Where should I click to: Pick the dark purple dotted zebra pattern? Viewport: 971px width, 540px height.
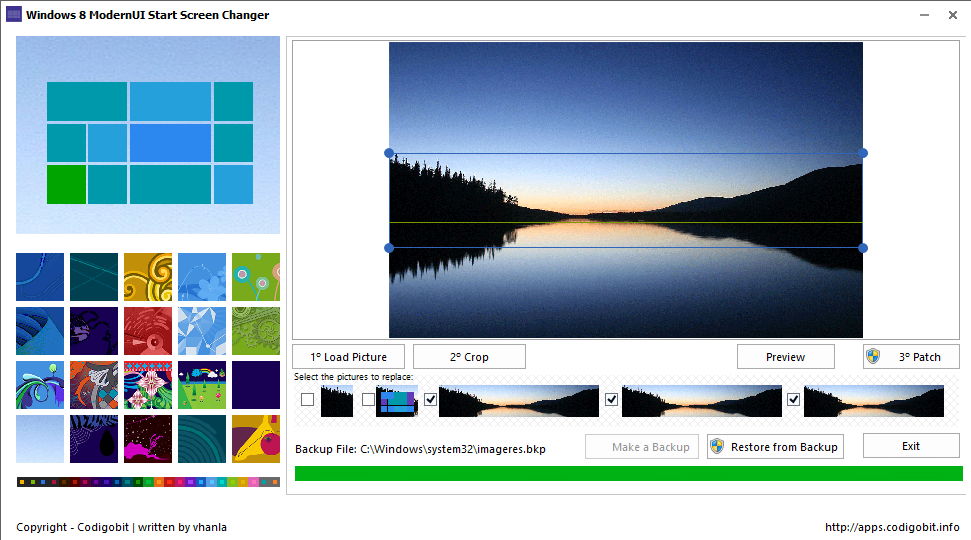point(94,439)
